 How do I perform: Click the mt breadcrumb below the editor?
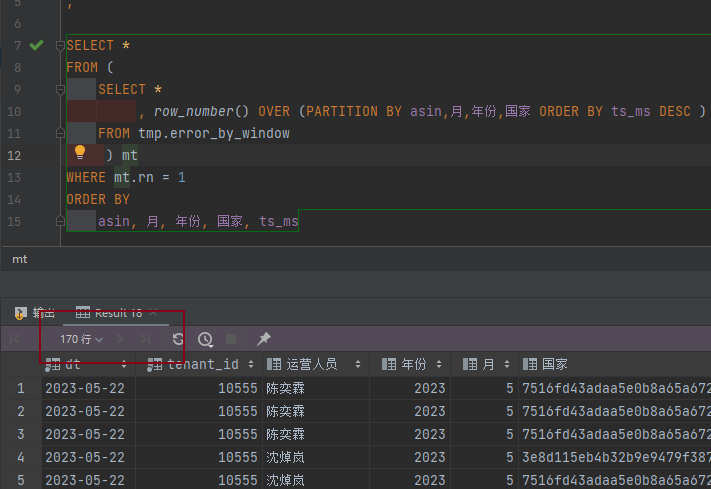point(19,259)
